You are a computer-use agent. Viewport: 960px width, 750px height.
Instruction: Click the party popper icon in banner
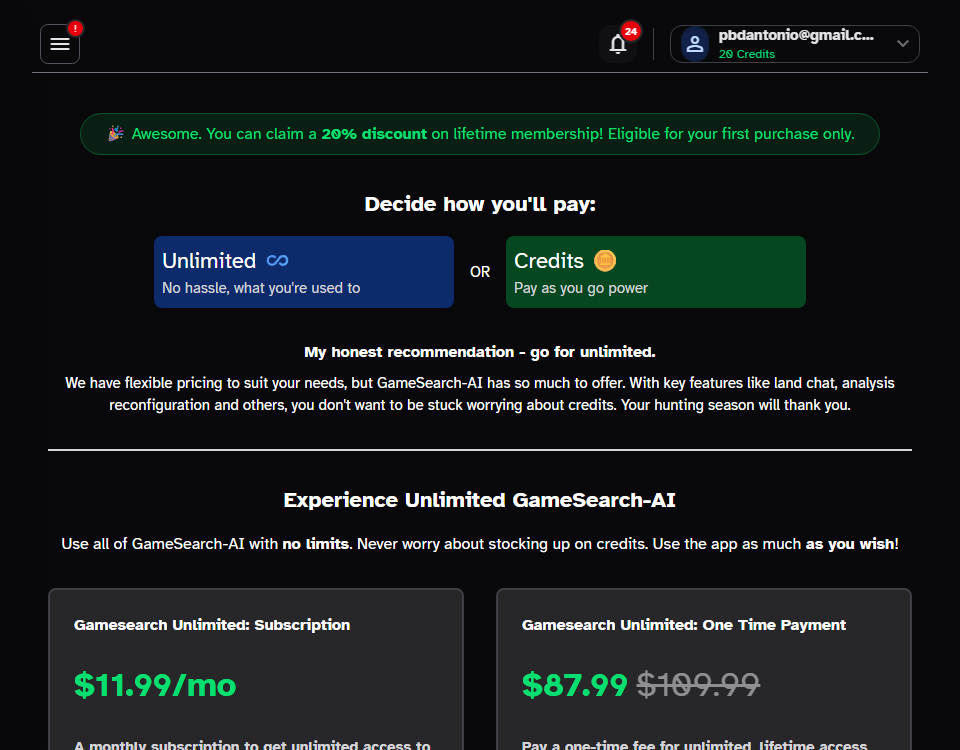pyautogui.click(x=116, y=133)
